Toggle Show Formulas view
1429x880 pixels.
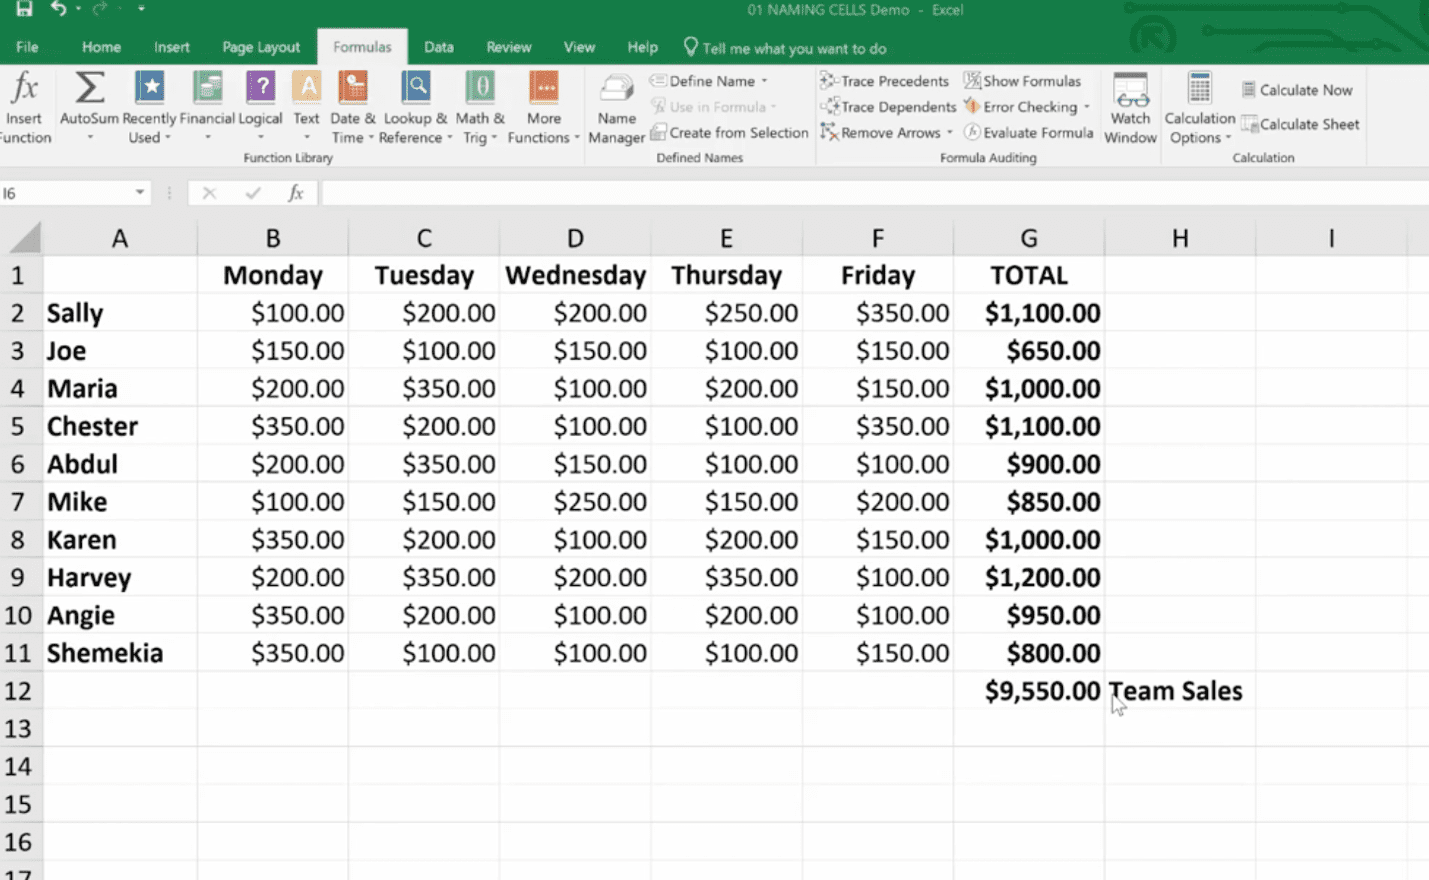(1022, 81)
